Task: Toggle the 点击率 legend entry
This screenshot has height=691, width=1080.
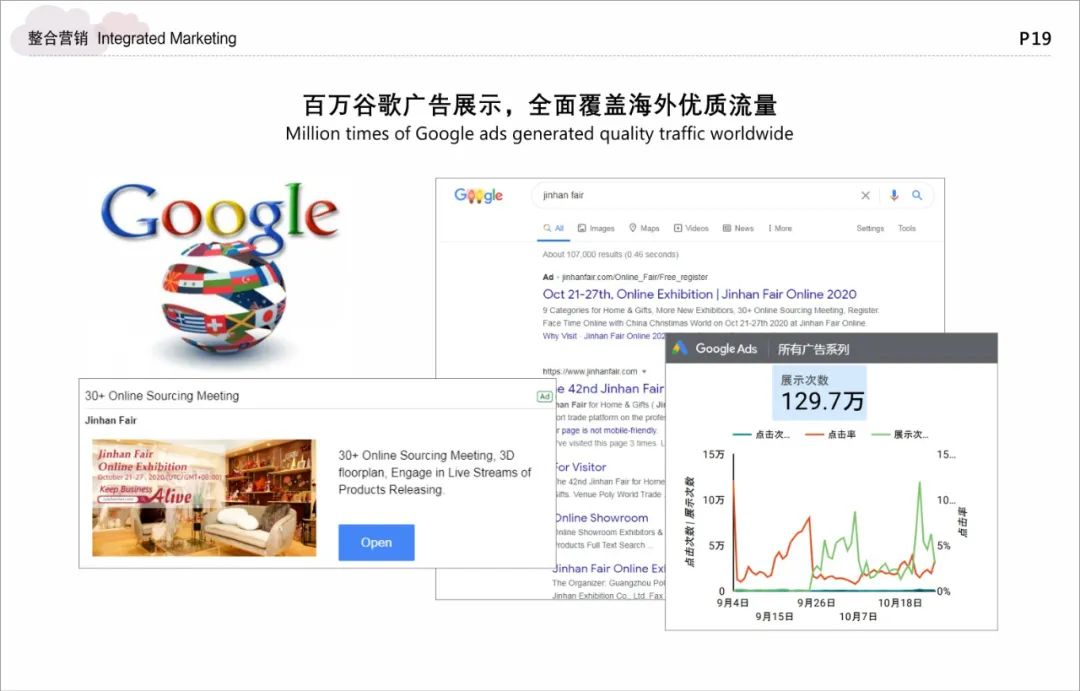Action: 831,435
